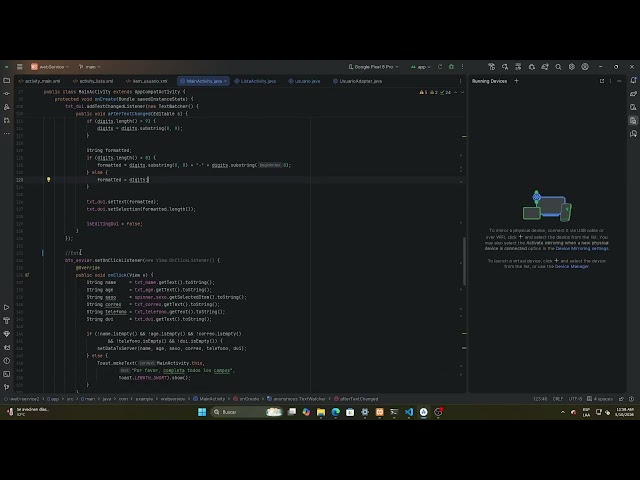Open the Terminal tool window
The image size is (640, 480).
tap(7, 374)
